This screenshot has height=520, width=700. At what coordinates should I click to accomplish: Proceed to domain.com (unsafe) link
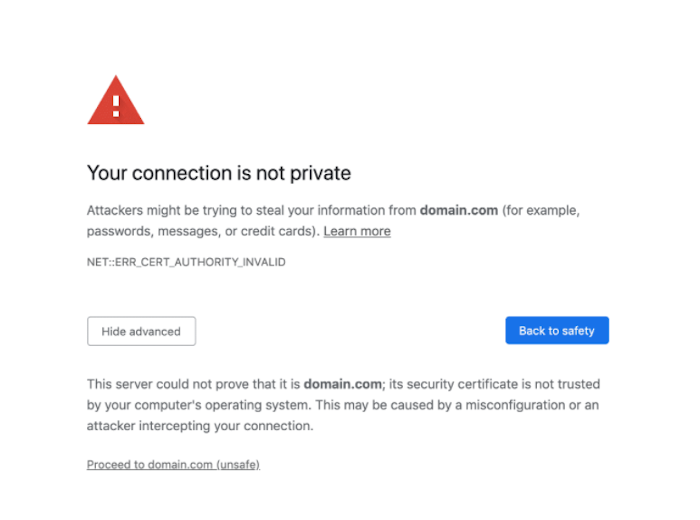[x=173, y=465]
